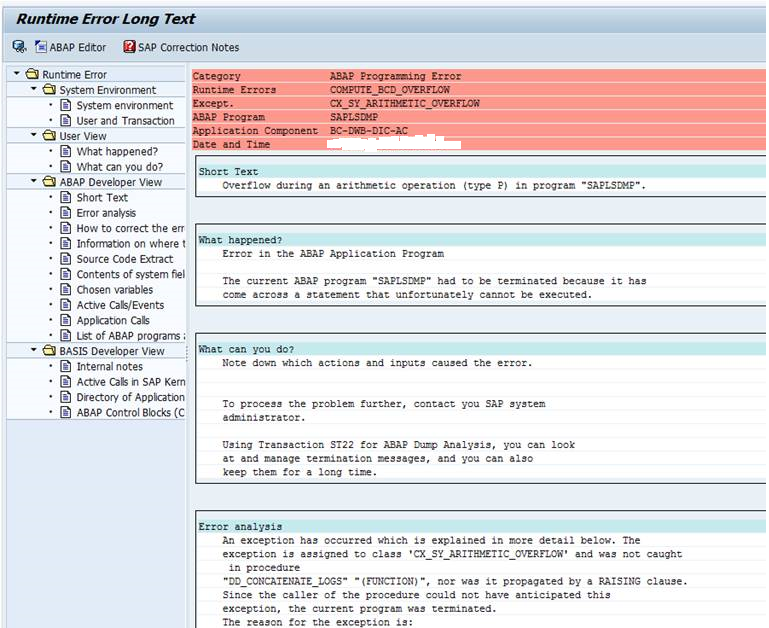Viewport: 769px width, 628px height.
Task: Select the ABAP Developer View folder icon
Action: click(50, 182)
